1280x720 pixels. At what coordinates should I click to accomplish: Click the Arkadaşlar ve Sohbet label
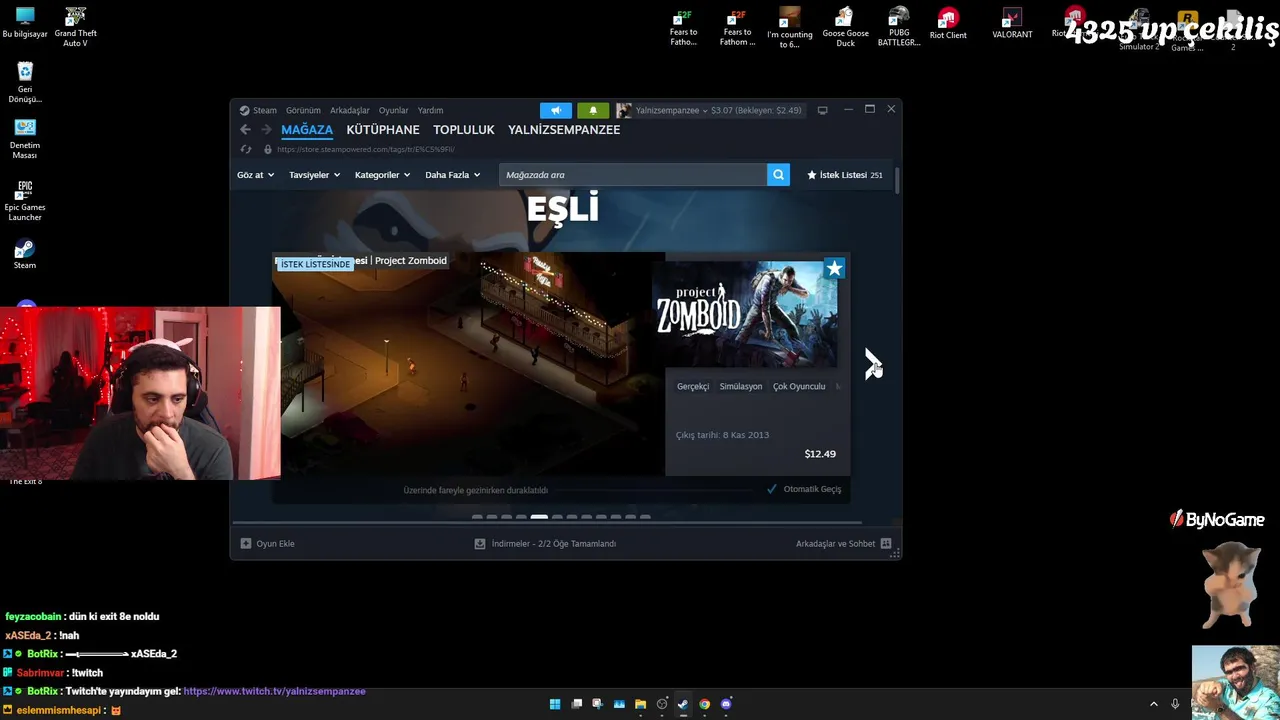coord(835,544)
